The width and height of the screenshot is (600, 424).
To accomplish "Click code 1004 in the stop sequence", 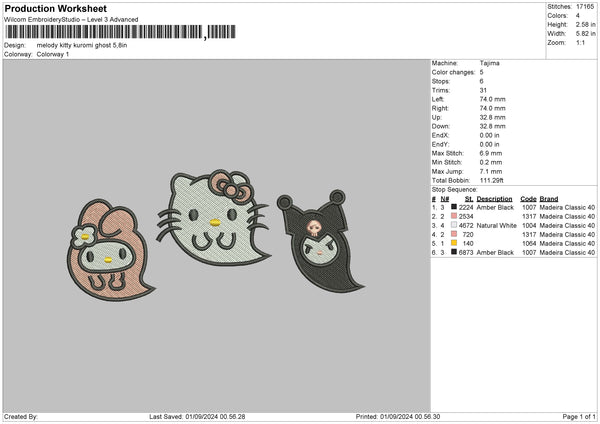I will click(529, 226).
